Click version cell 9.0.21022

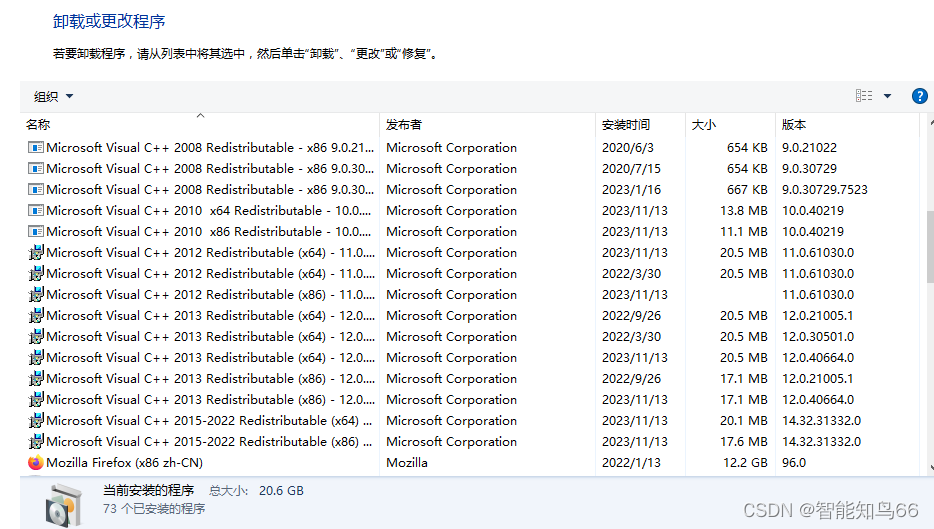pyautogui.click(x=809, y=147)
